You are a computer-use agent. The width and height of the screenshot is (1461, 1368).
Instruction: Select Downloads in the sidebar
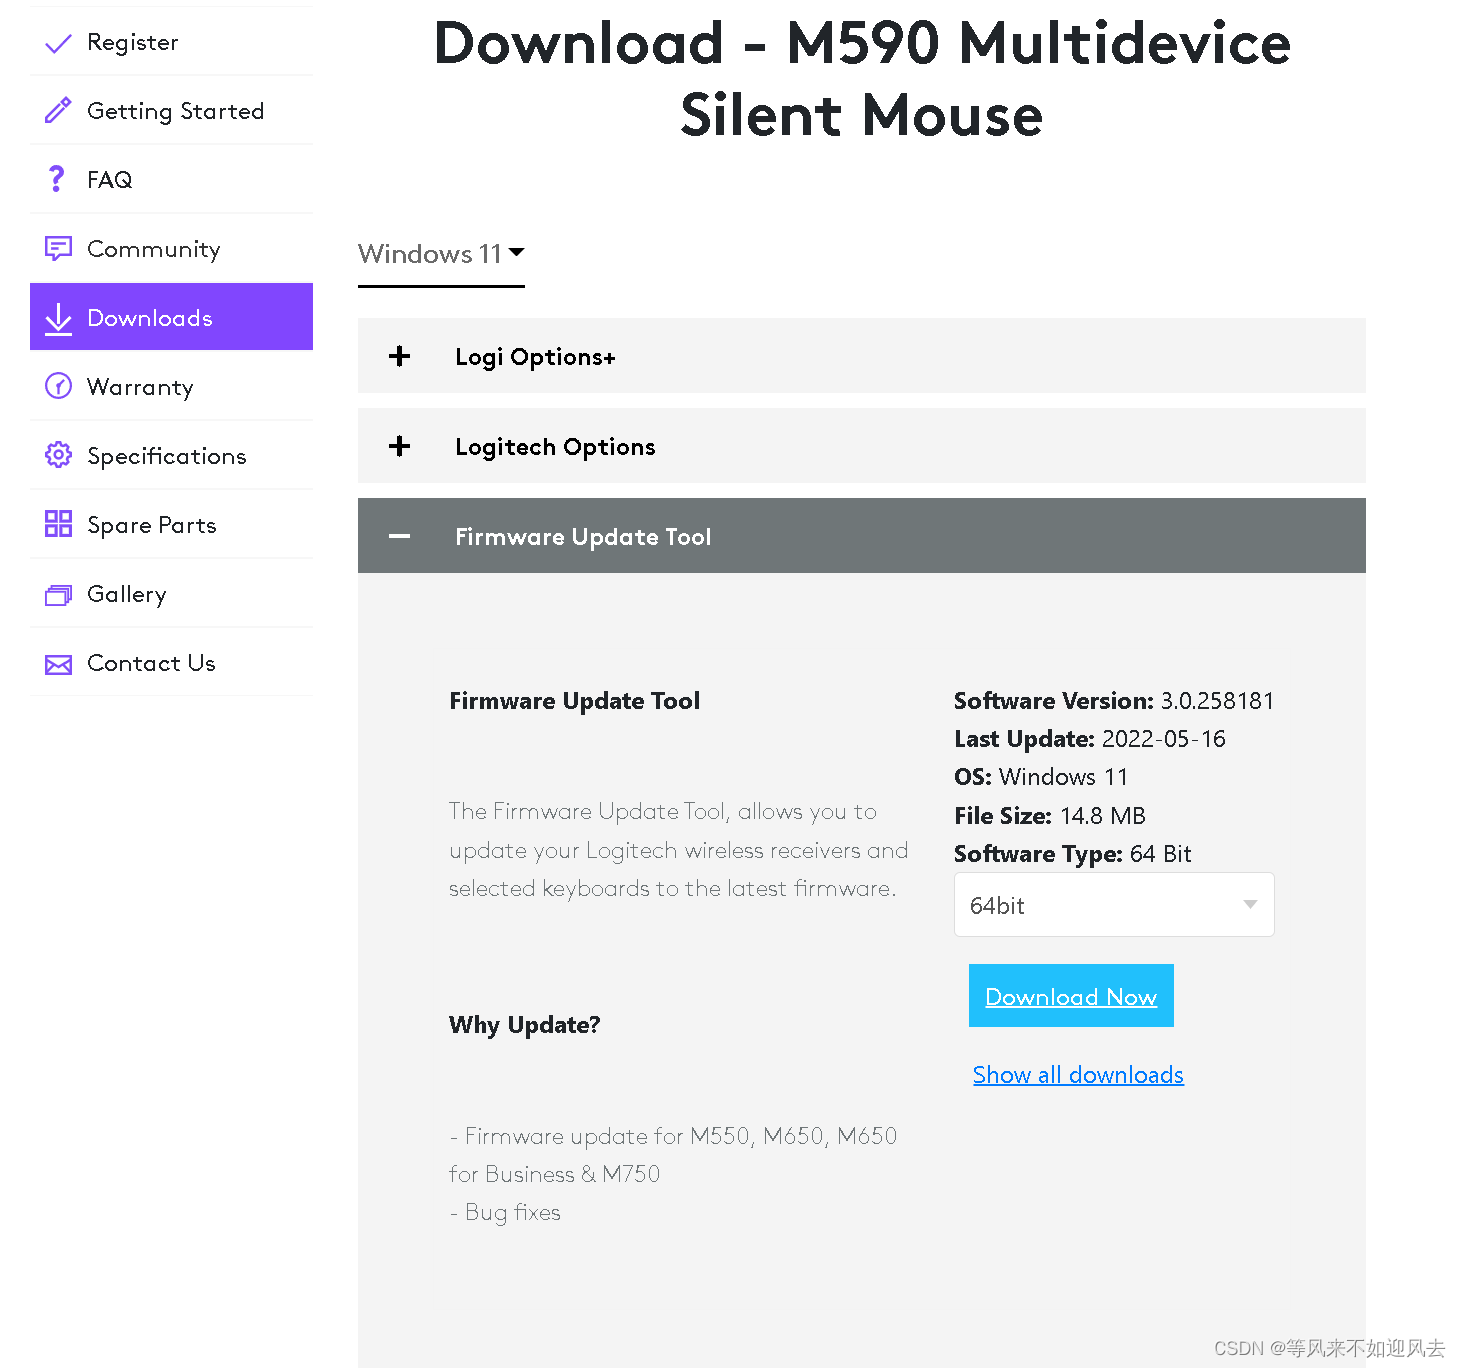171,317
